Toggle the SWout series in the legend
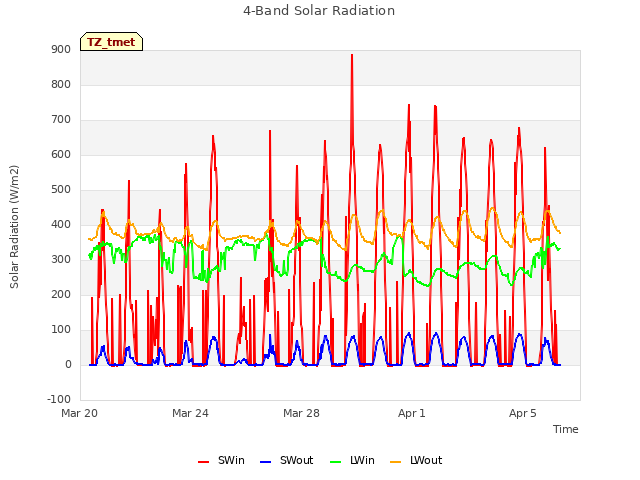The height and width of the screenshot is (480, 640). click(287, 460)
